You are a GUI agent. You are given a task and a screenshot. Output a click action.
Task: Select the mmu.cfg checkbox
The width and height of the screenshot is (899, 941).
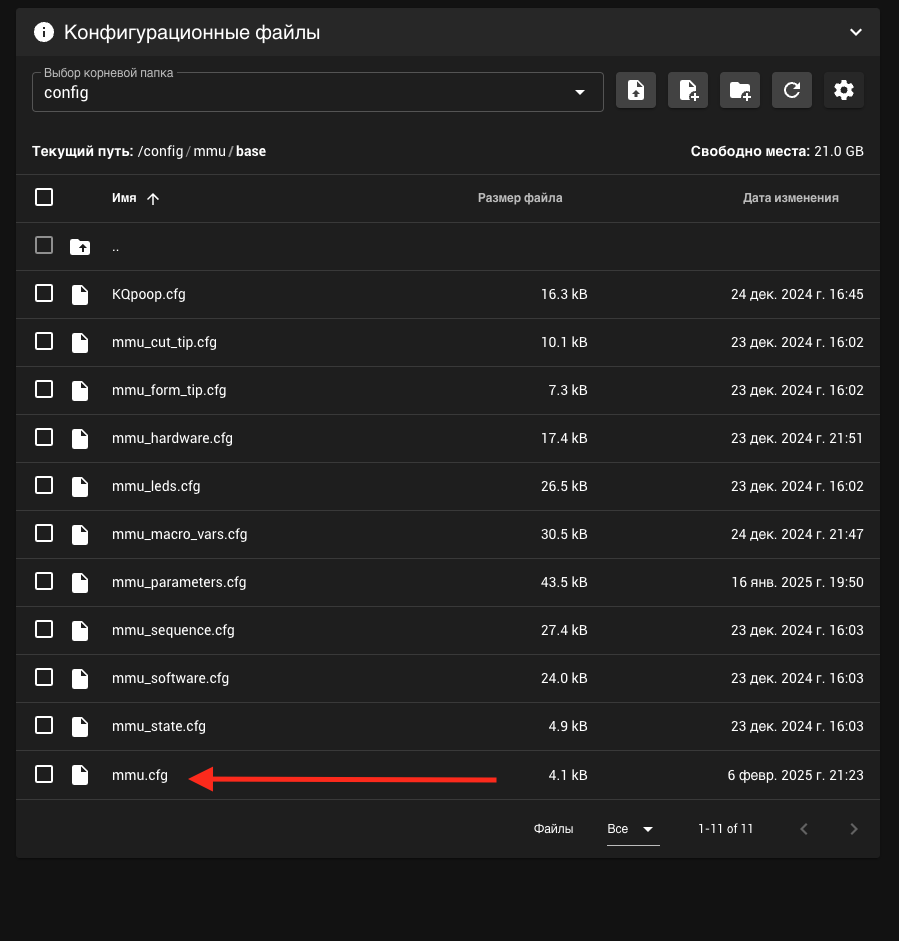point(44,774)
